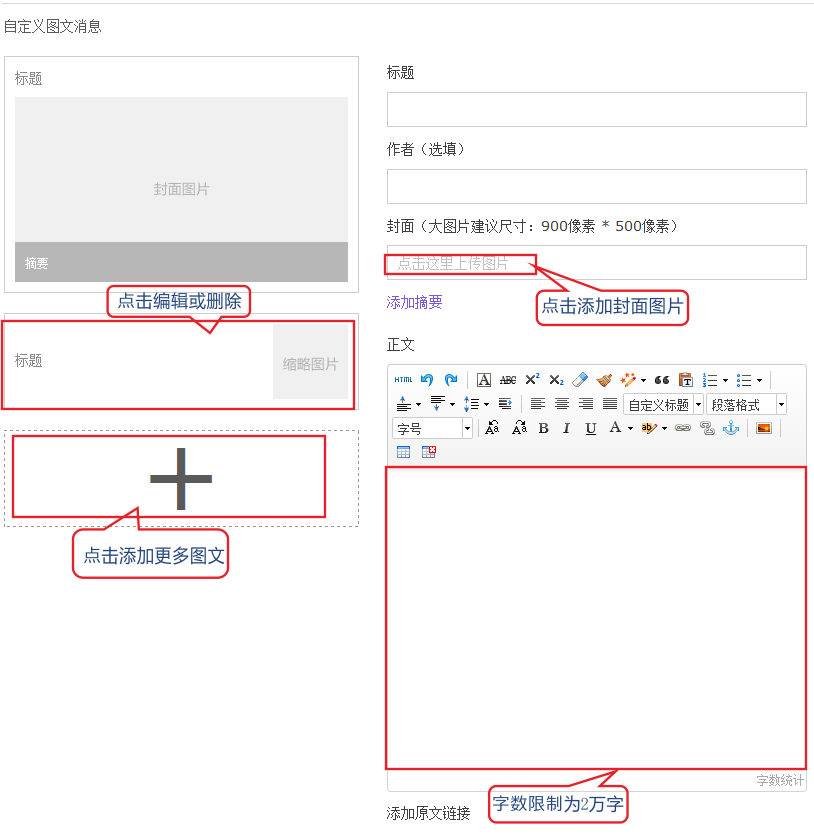This screenshot has width=814, height=839.
Task: Justify text on both sides
Action: pos(610,403)
